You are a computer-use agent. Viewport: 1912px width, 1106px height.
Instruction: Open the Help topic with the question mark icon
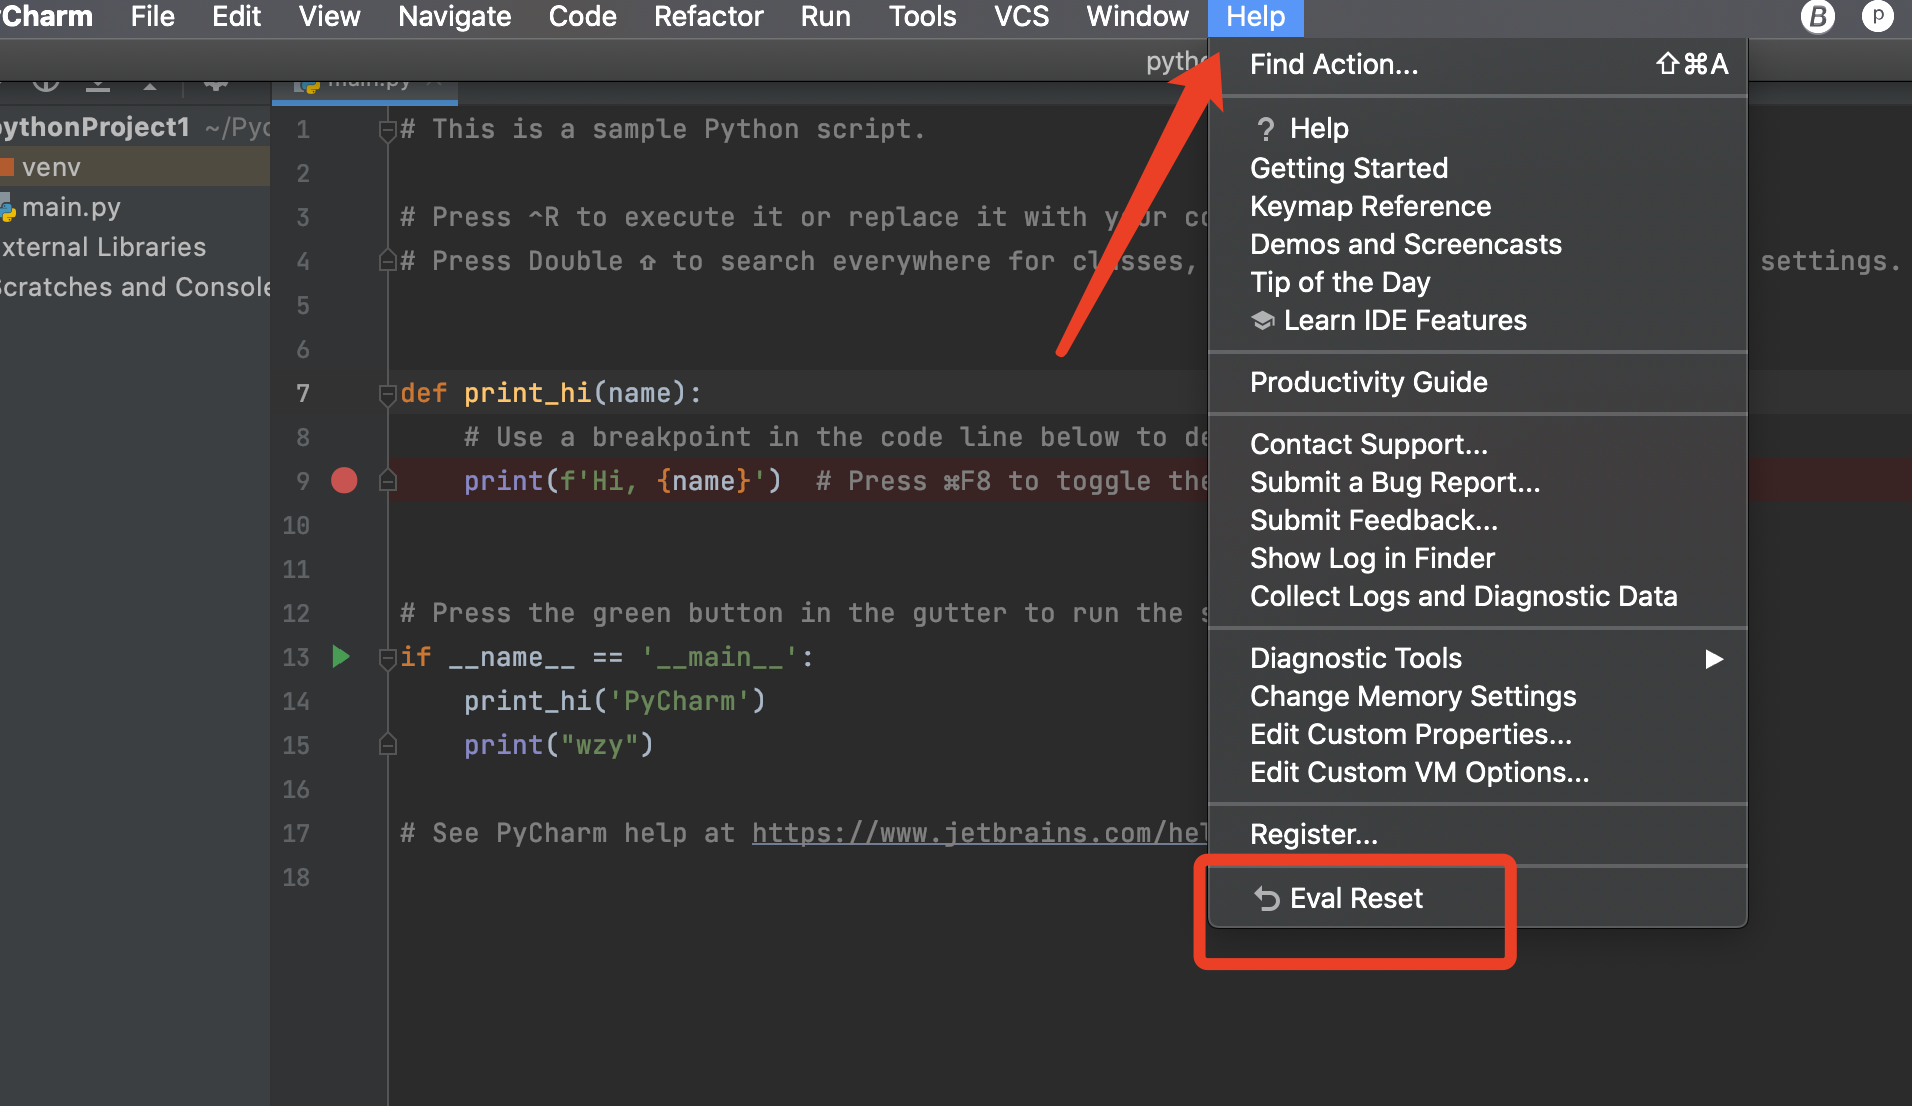pos(1477,129)
